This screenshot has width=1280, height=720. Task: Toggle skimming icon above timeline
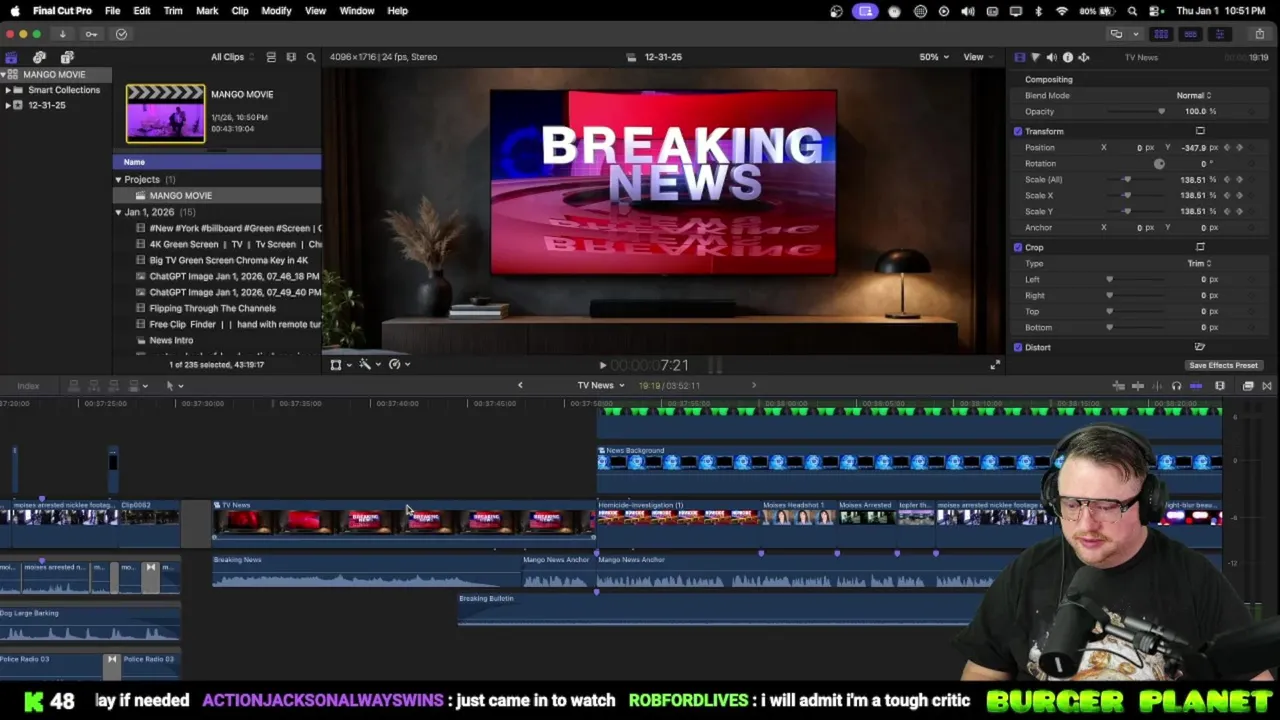point(1138,386)
